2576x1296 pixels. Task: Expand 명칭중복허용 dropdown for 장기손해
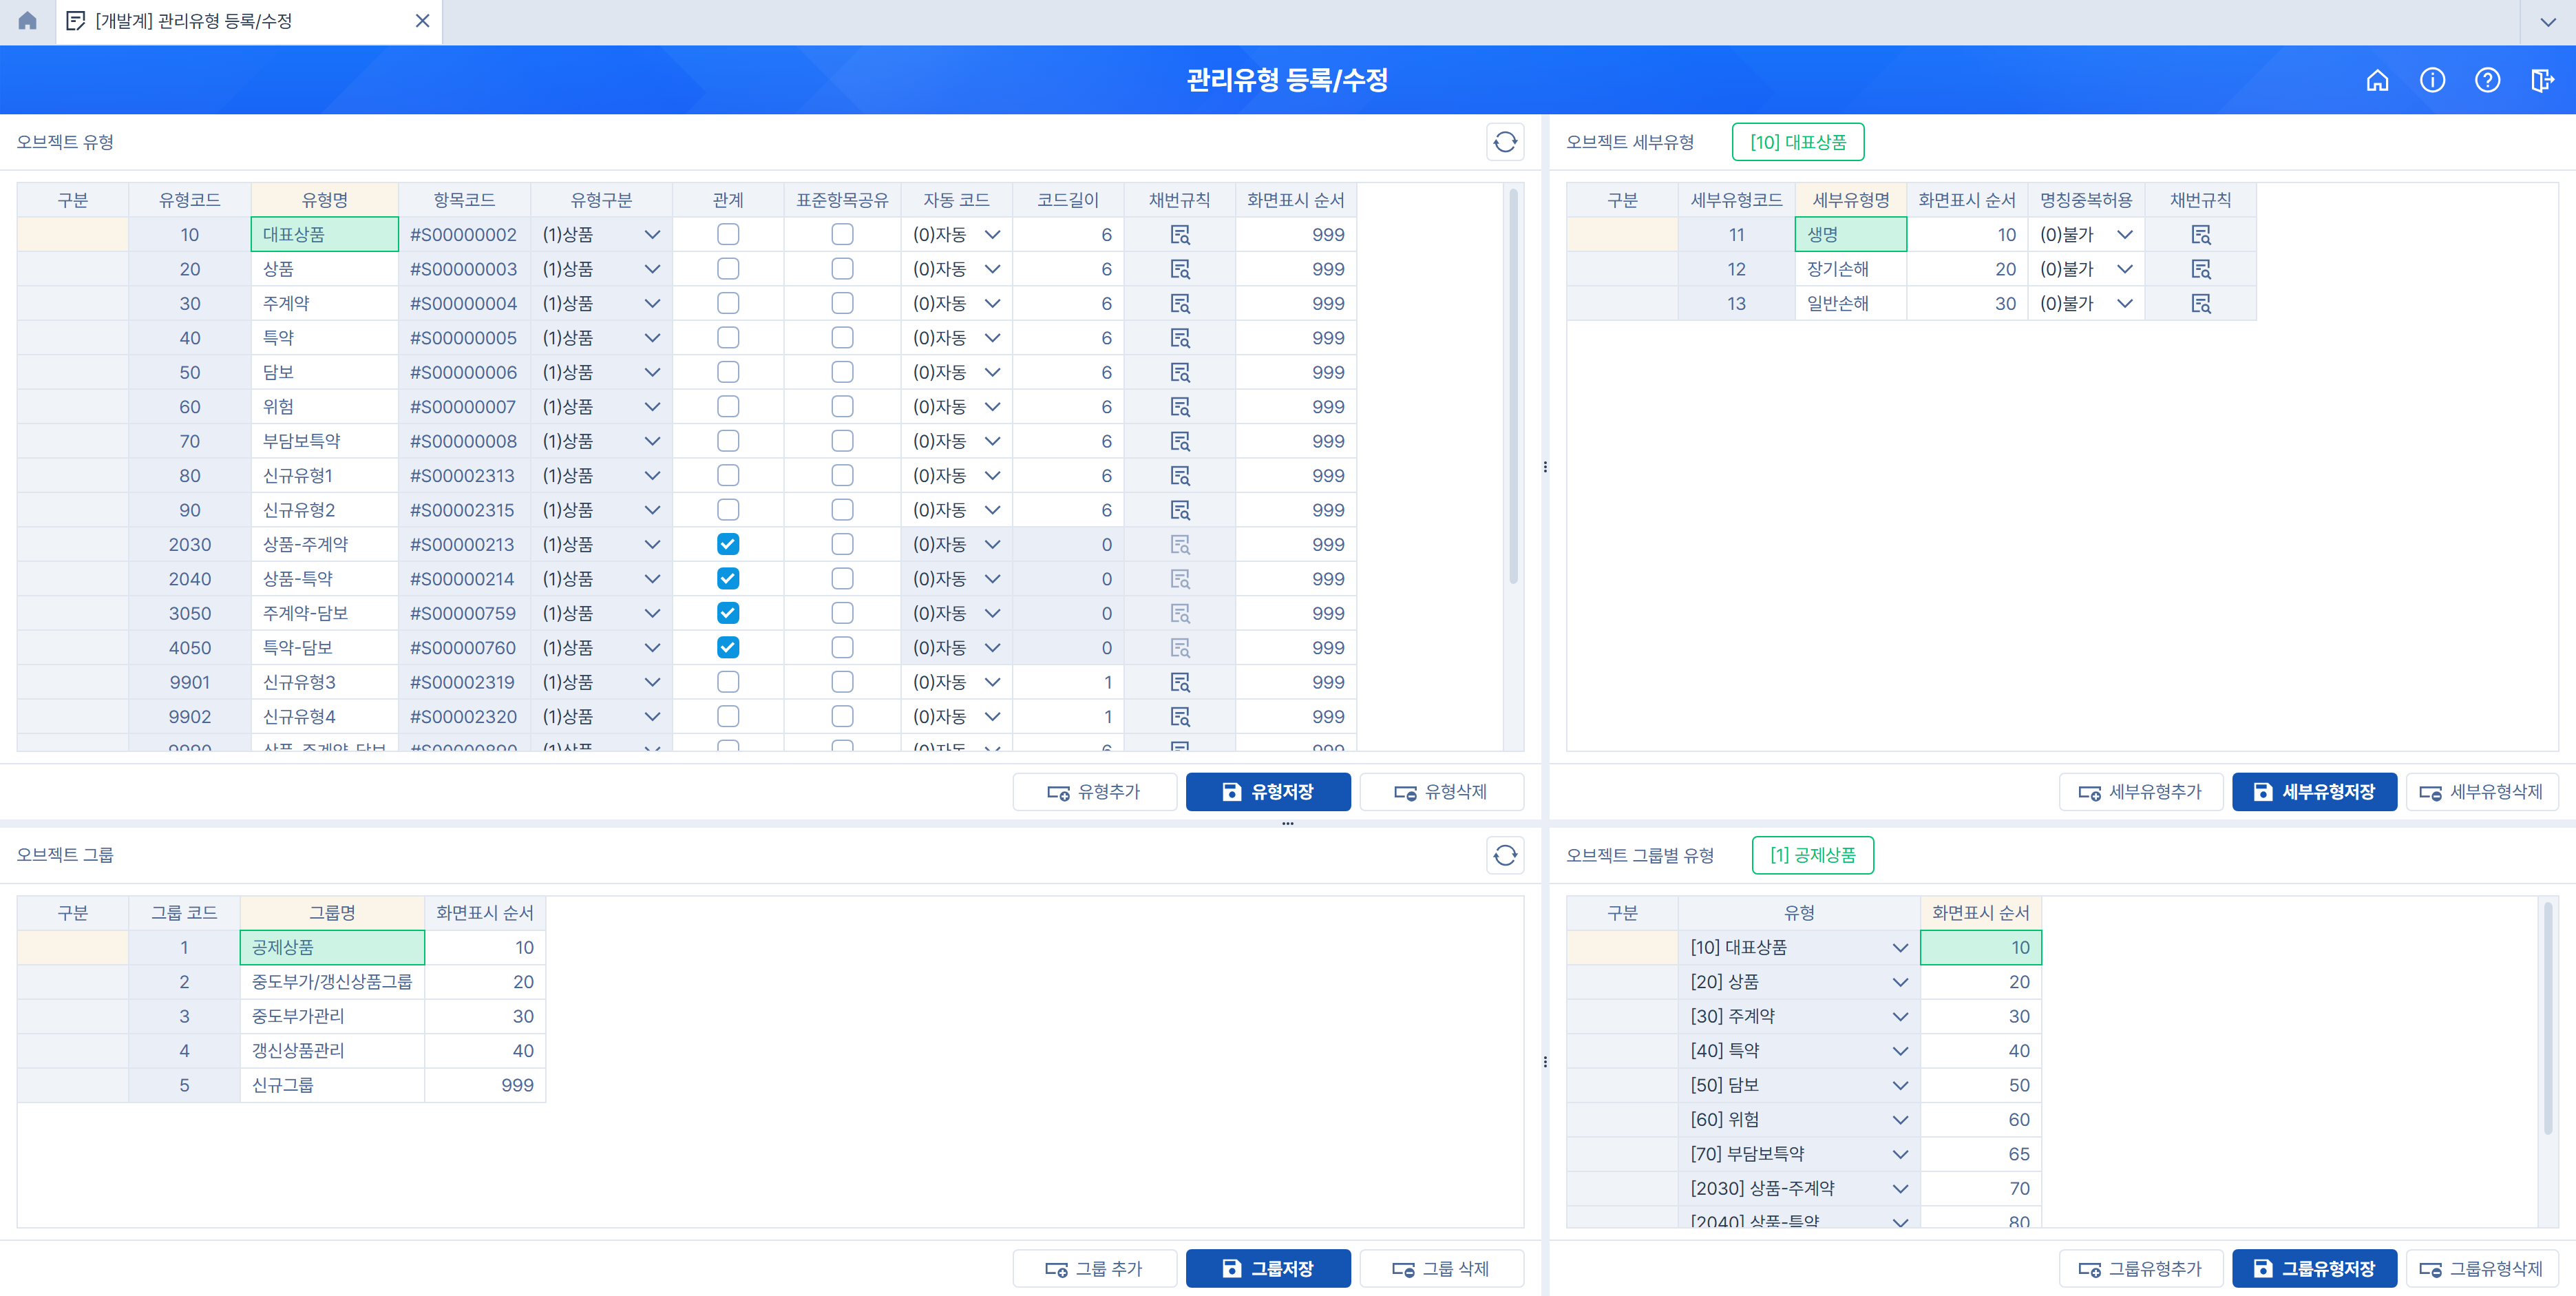(x=2125, y=269)
